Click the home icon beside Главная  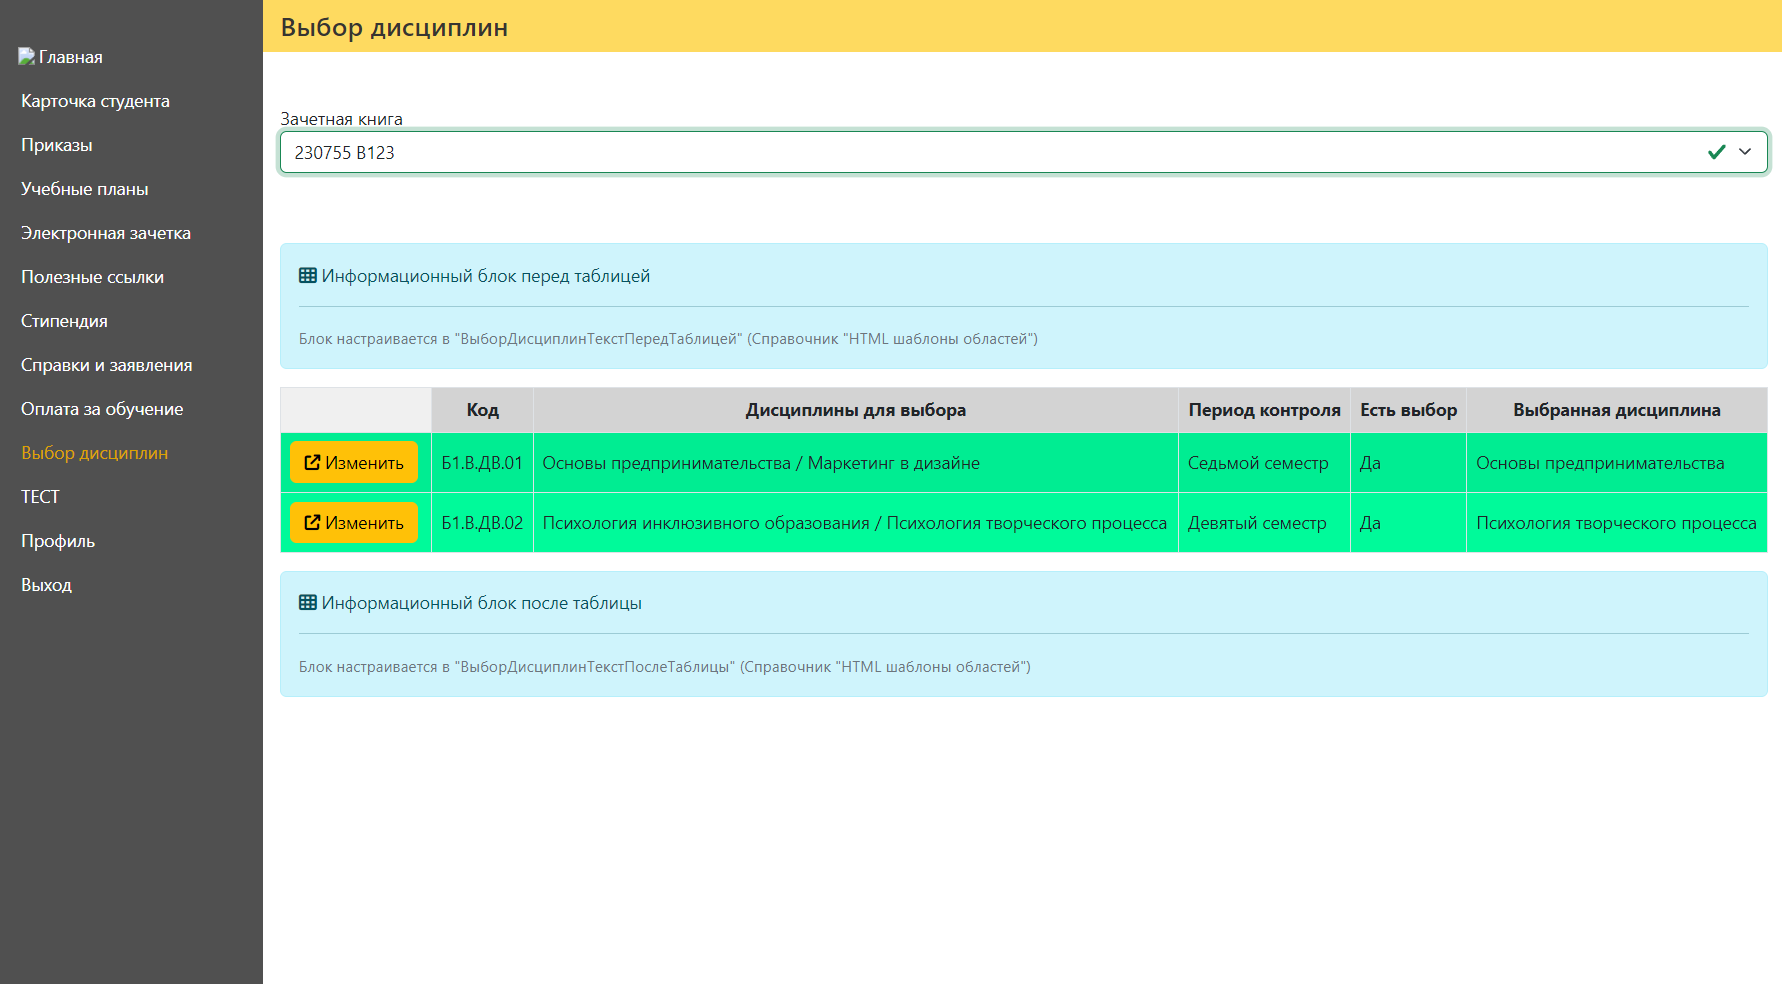(26, 56)
